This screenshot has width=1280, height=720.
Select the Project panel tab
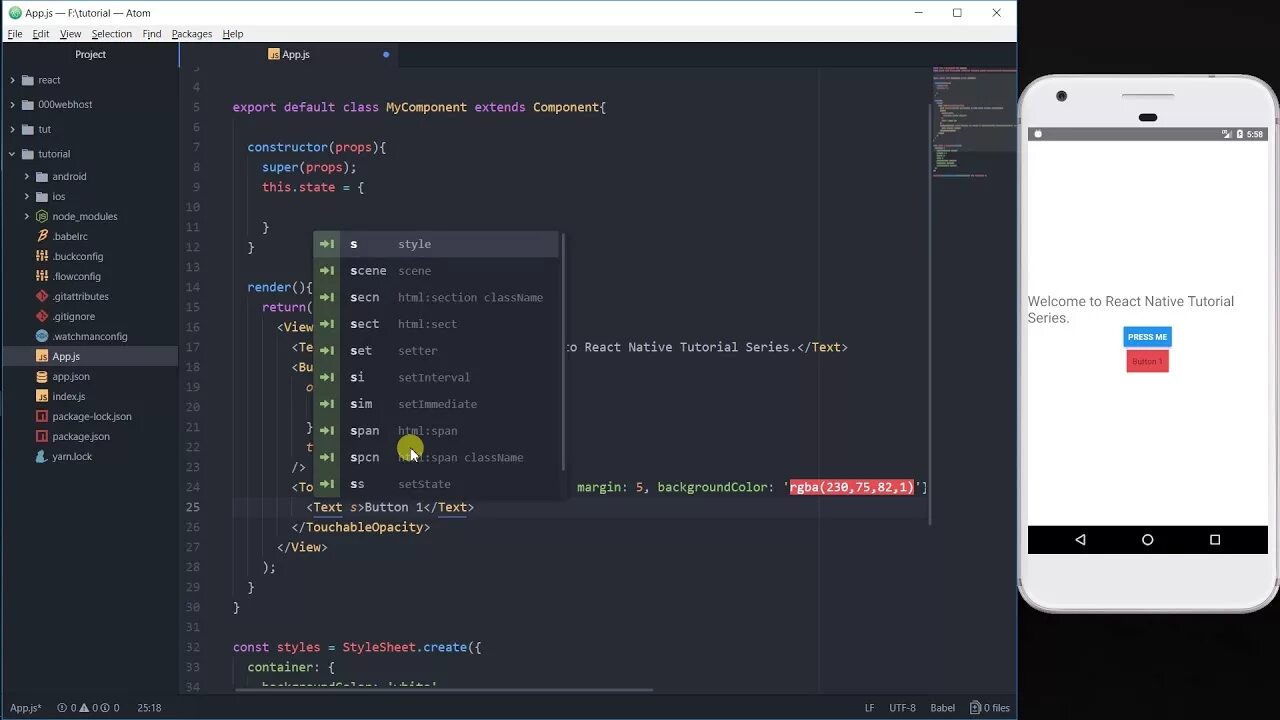point(90,54)
